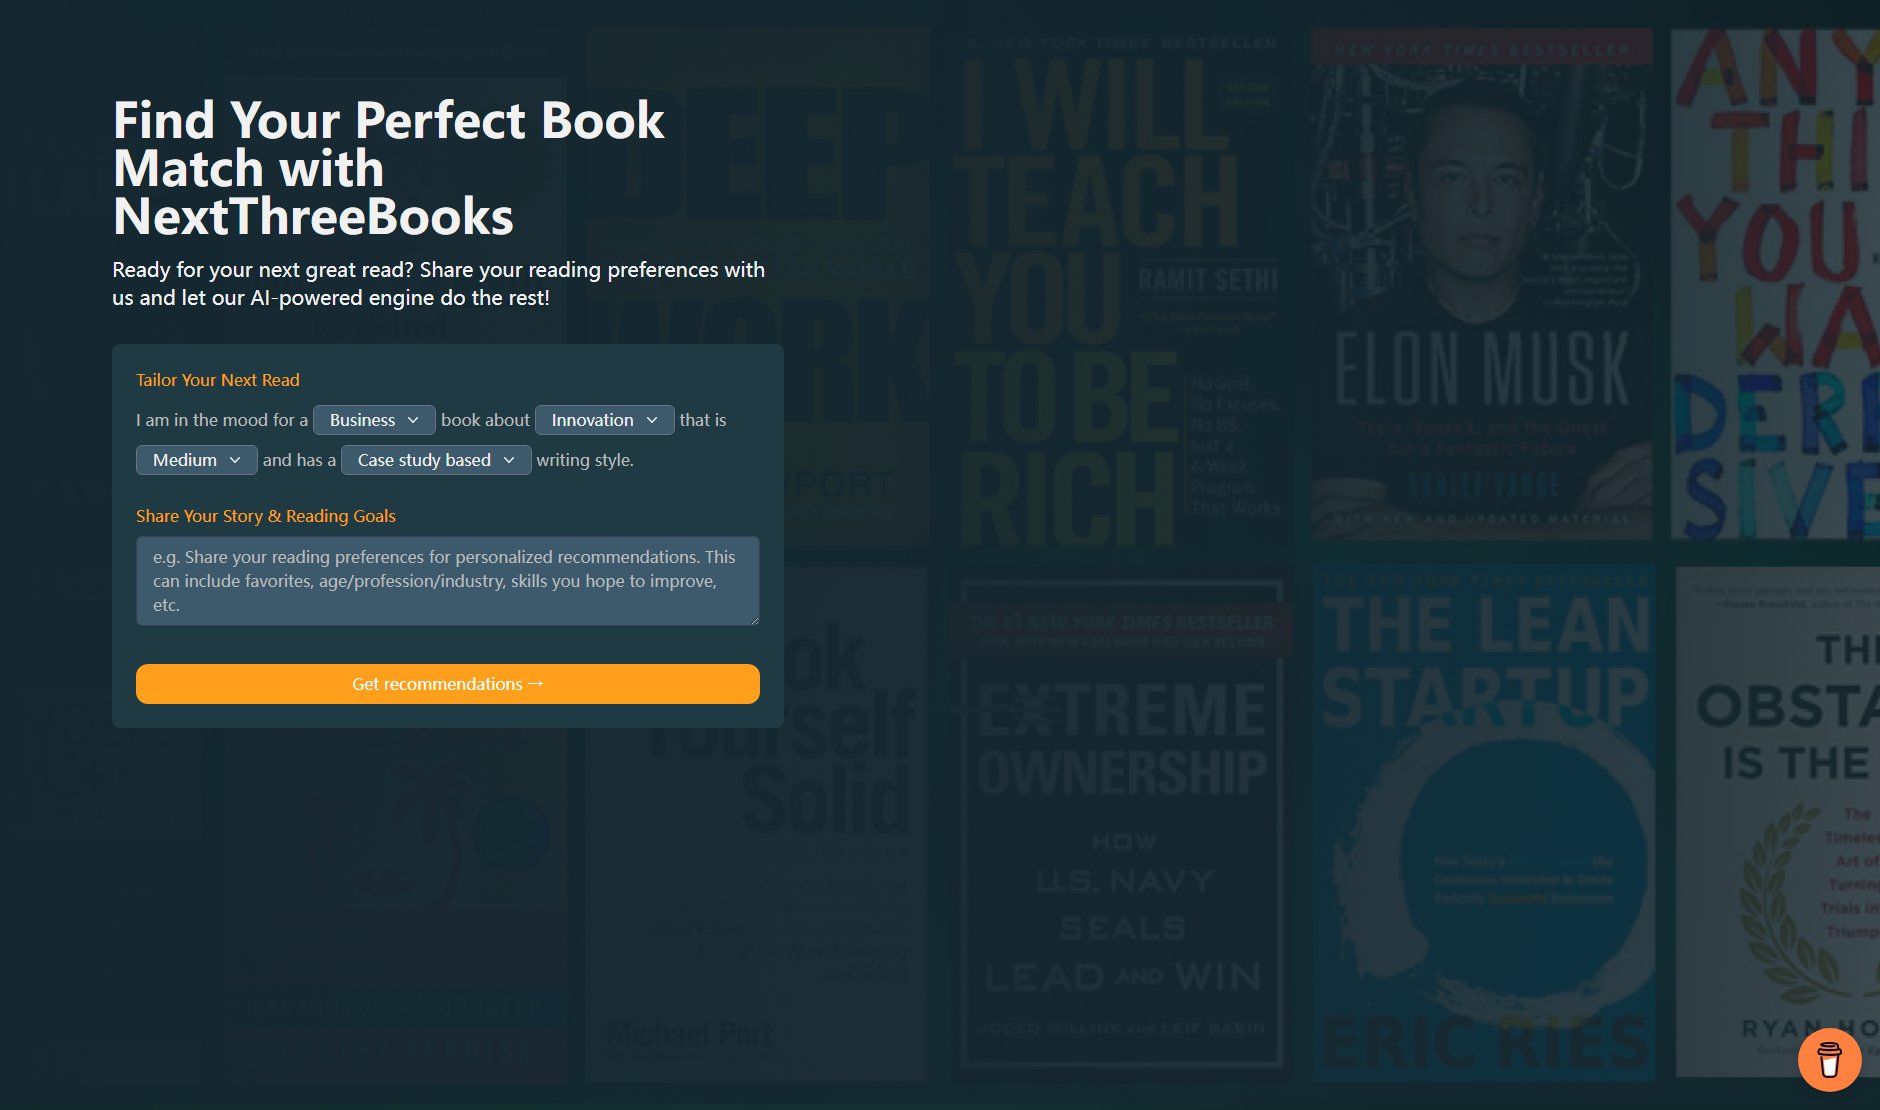Click the 'Ready for your next great read?' paragraph

(439, 284)
